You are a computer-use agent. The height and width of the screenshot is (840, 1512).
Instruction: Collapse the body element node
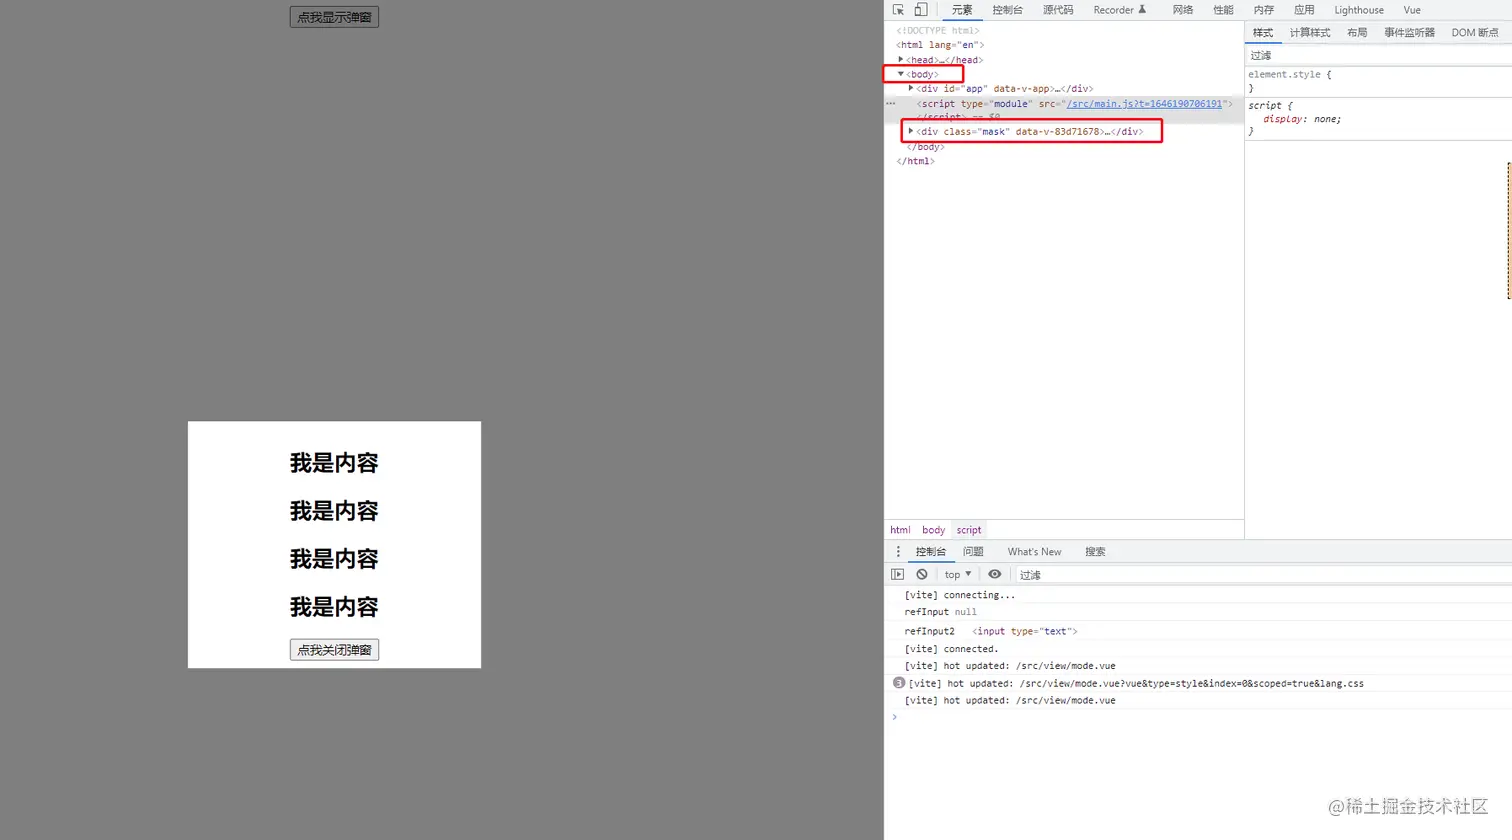point(901,74)
